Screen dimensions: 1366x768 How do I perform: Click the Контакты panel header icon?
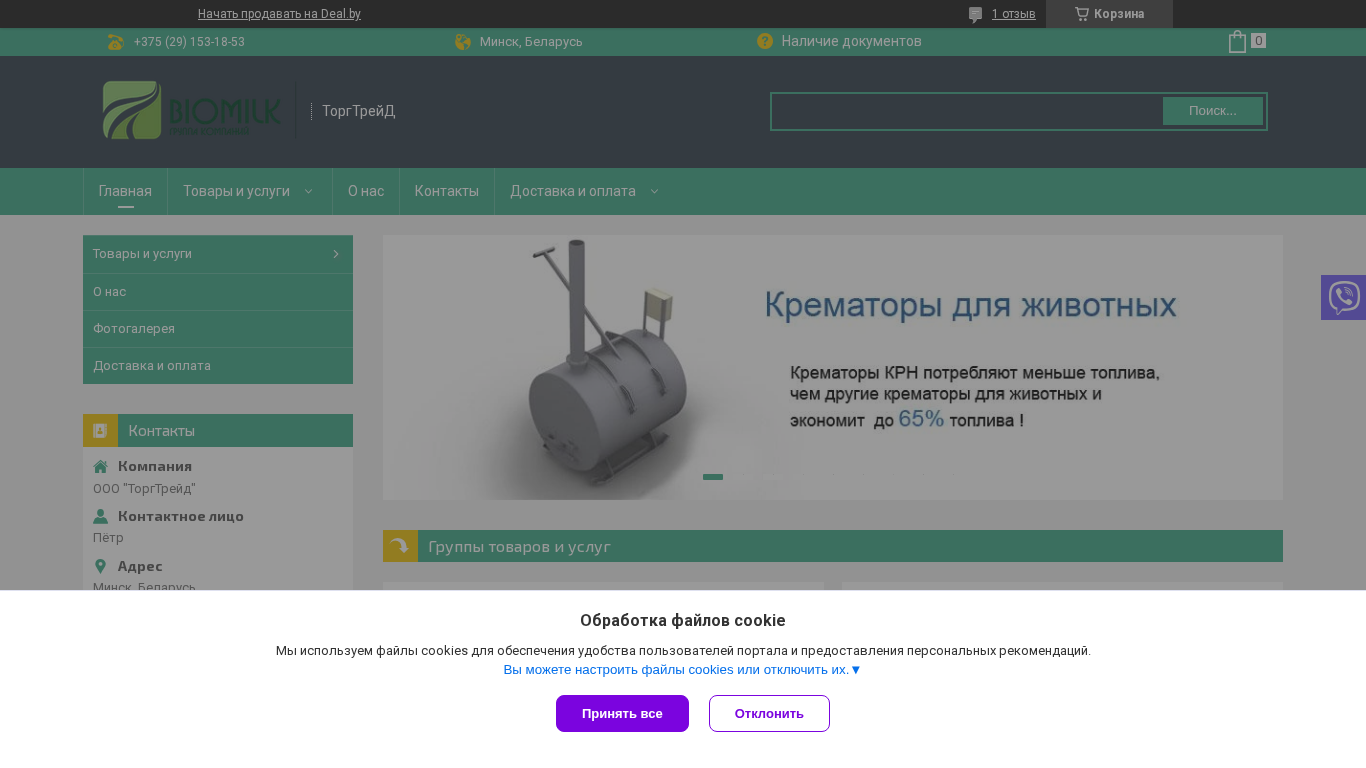click(x=100, y=430)
